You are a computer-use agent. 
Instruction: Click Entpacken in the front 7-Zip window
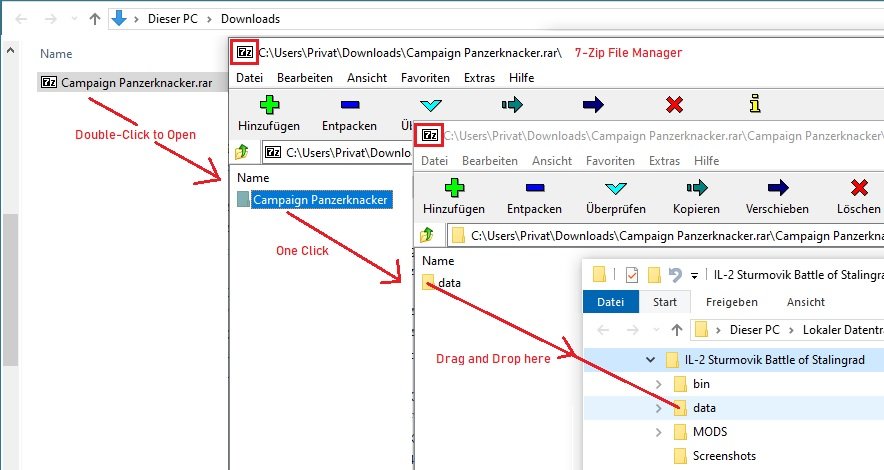(534, 197)
